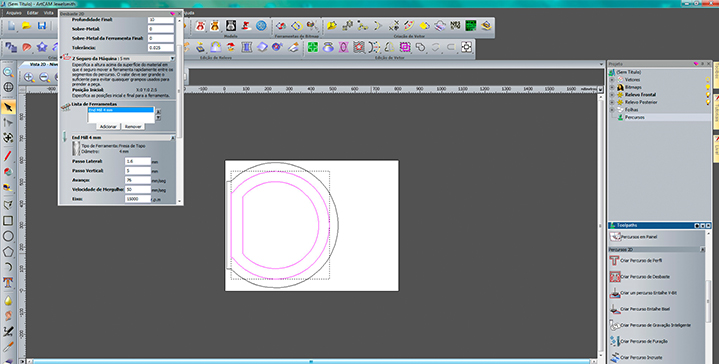Click the zoom in magnifier icon

[x=29, y=77]
